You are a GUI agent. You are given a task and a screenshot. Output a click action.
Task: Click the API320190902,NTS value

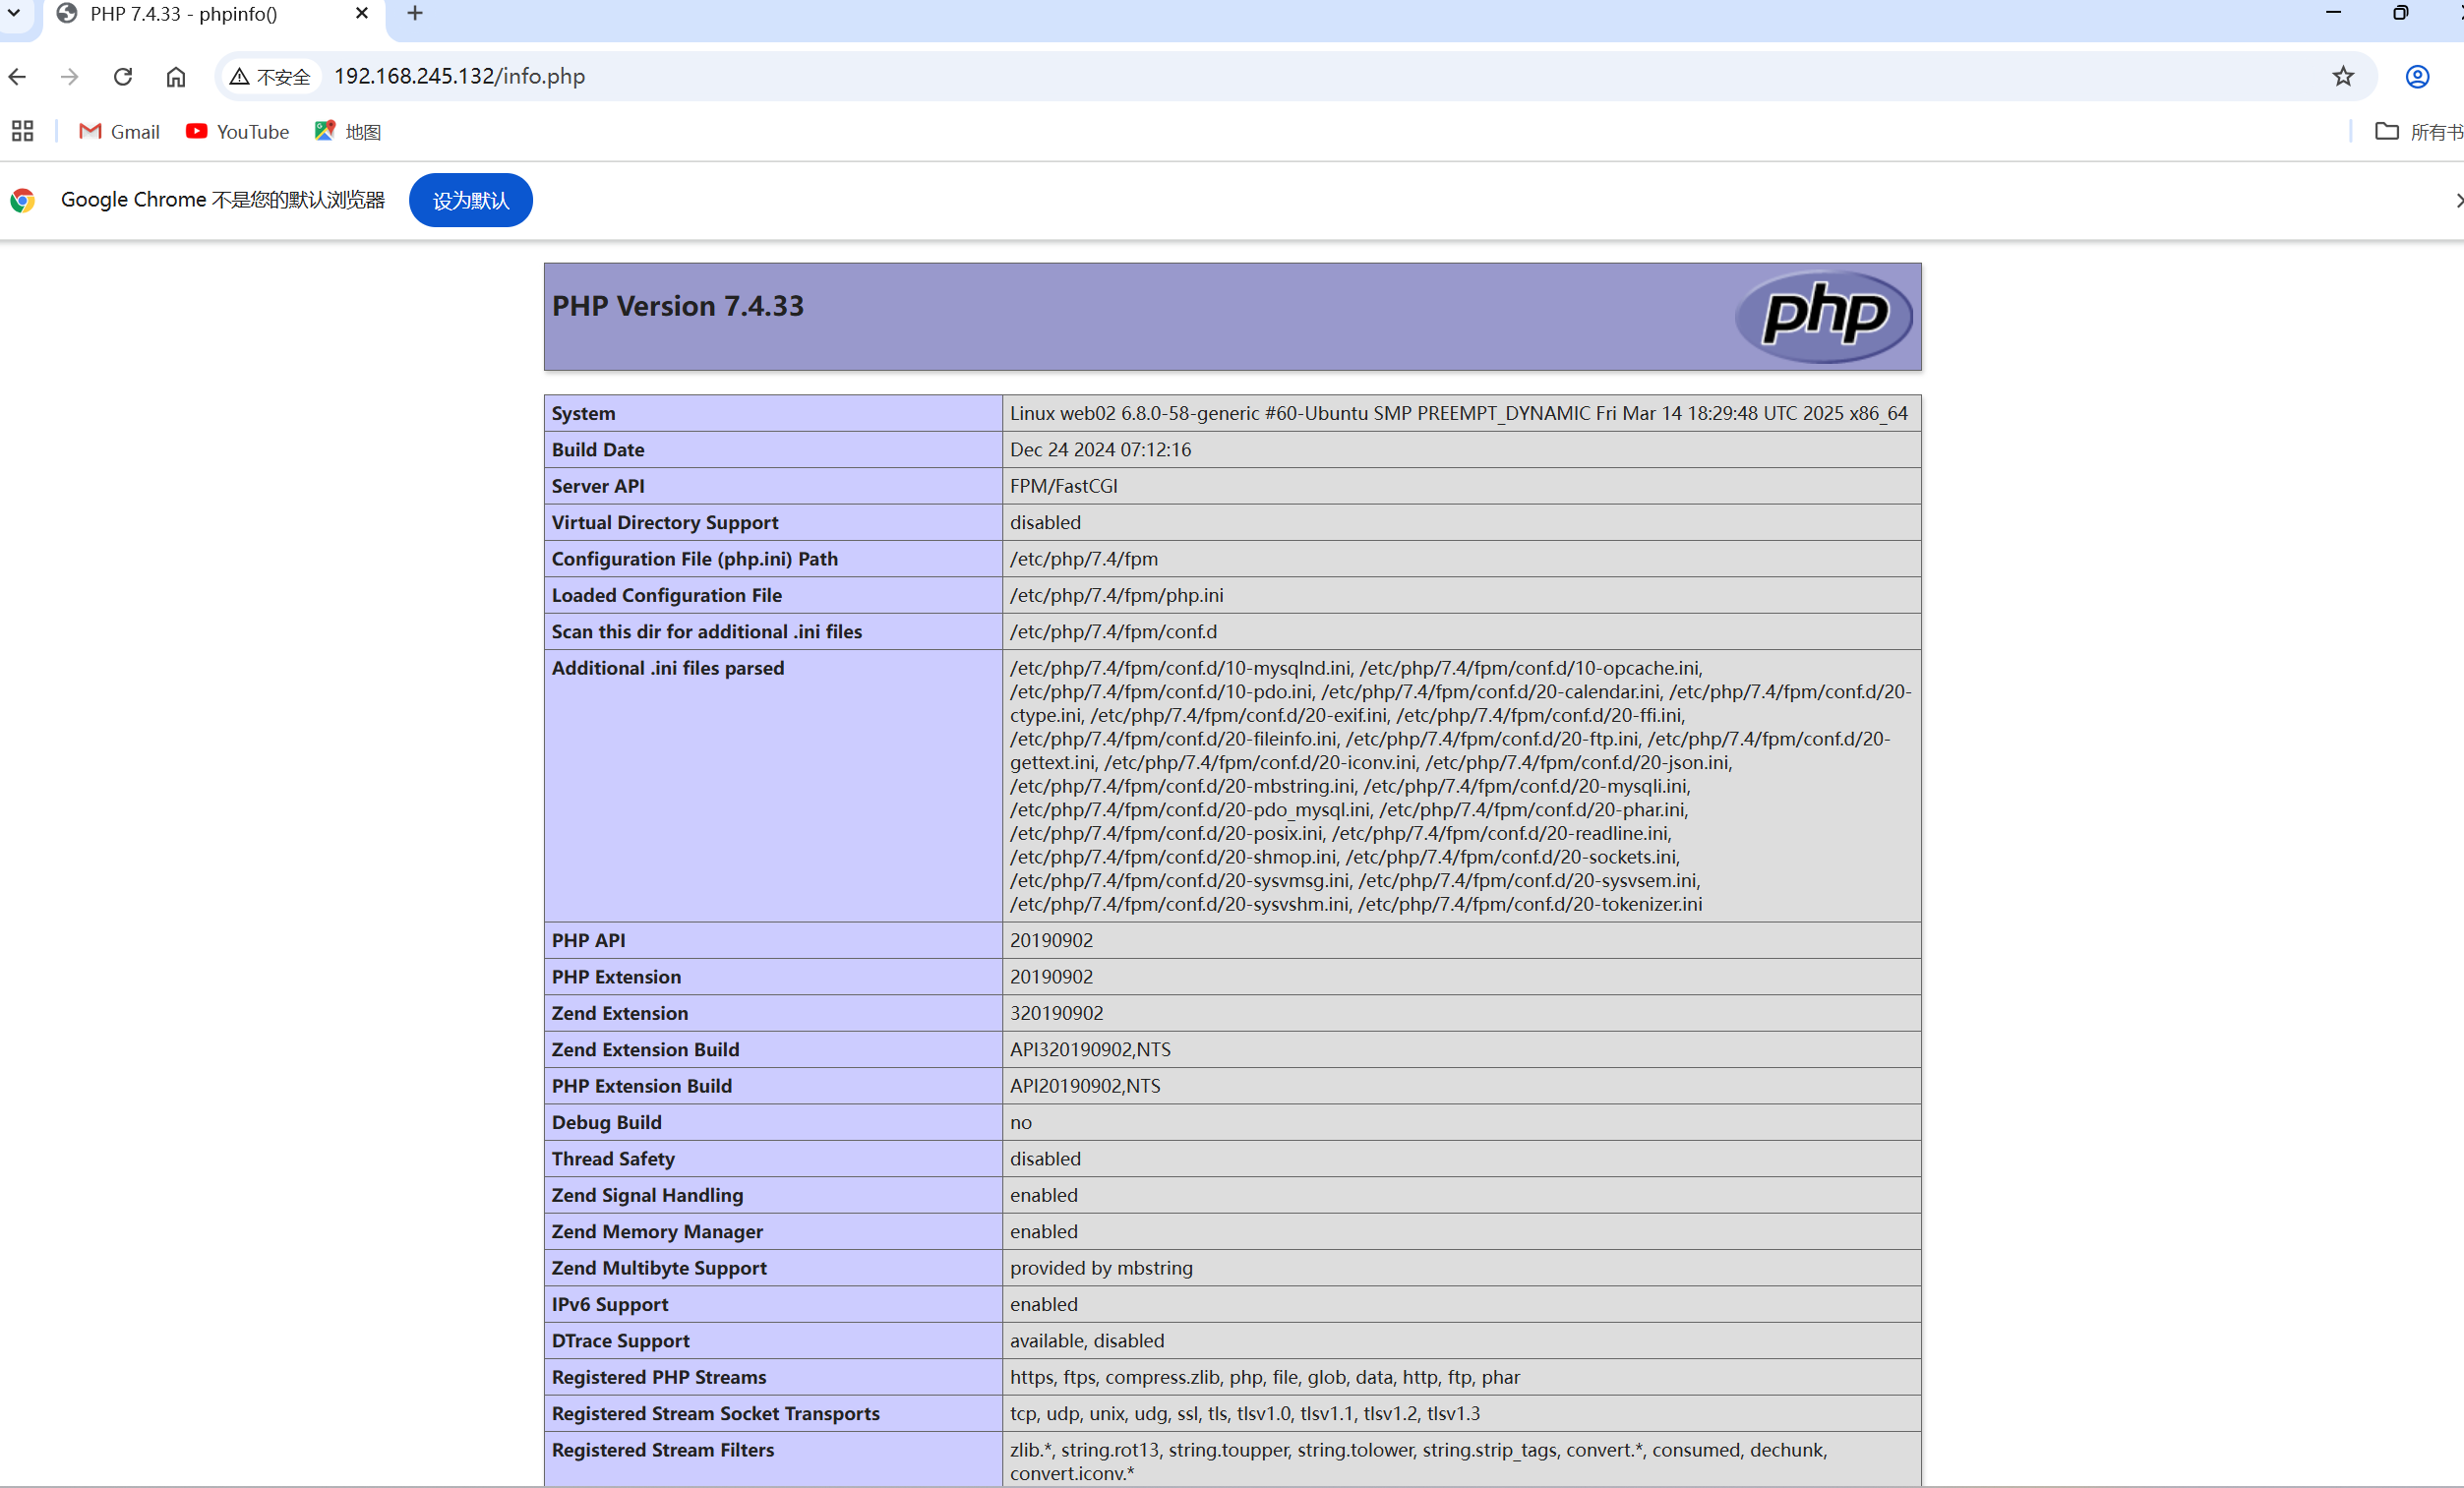(x=1090, y=1049)
